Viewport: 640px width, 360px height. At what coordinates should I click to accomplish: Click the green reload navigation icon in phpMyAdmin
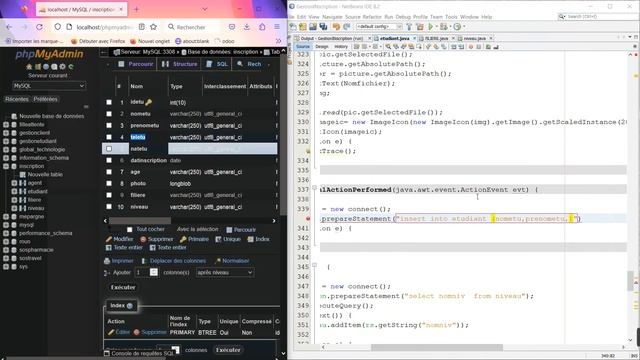click(71, 67)
